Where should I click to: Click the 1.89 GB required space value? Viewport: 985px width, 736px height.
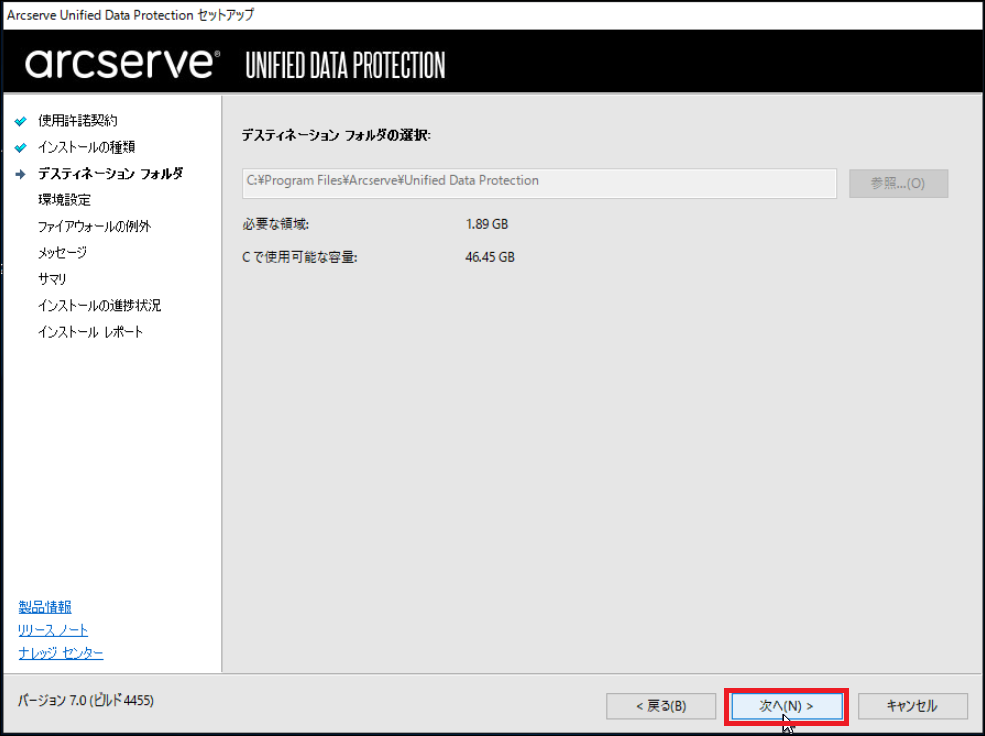point(487,224)
